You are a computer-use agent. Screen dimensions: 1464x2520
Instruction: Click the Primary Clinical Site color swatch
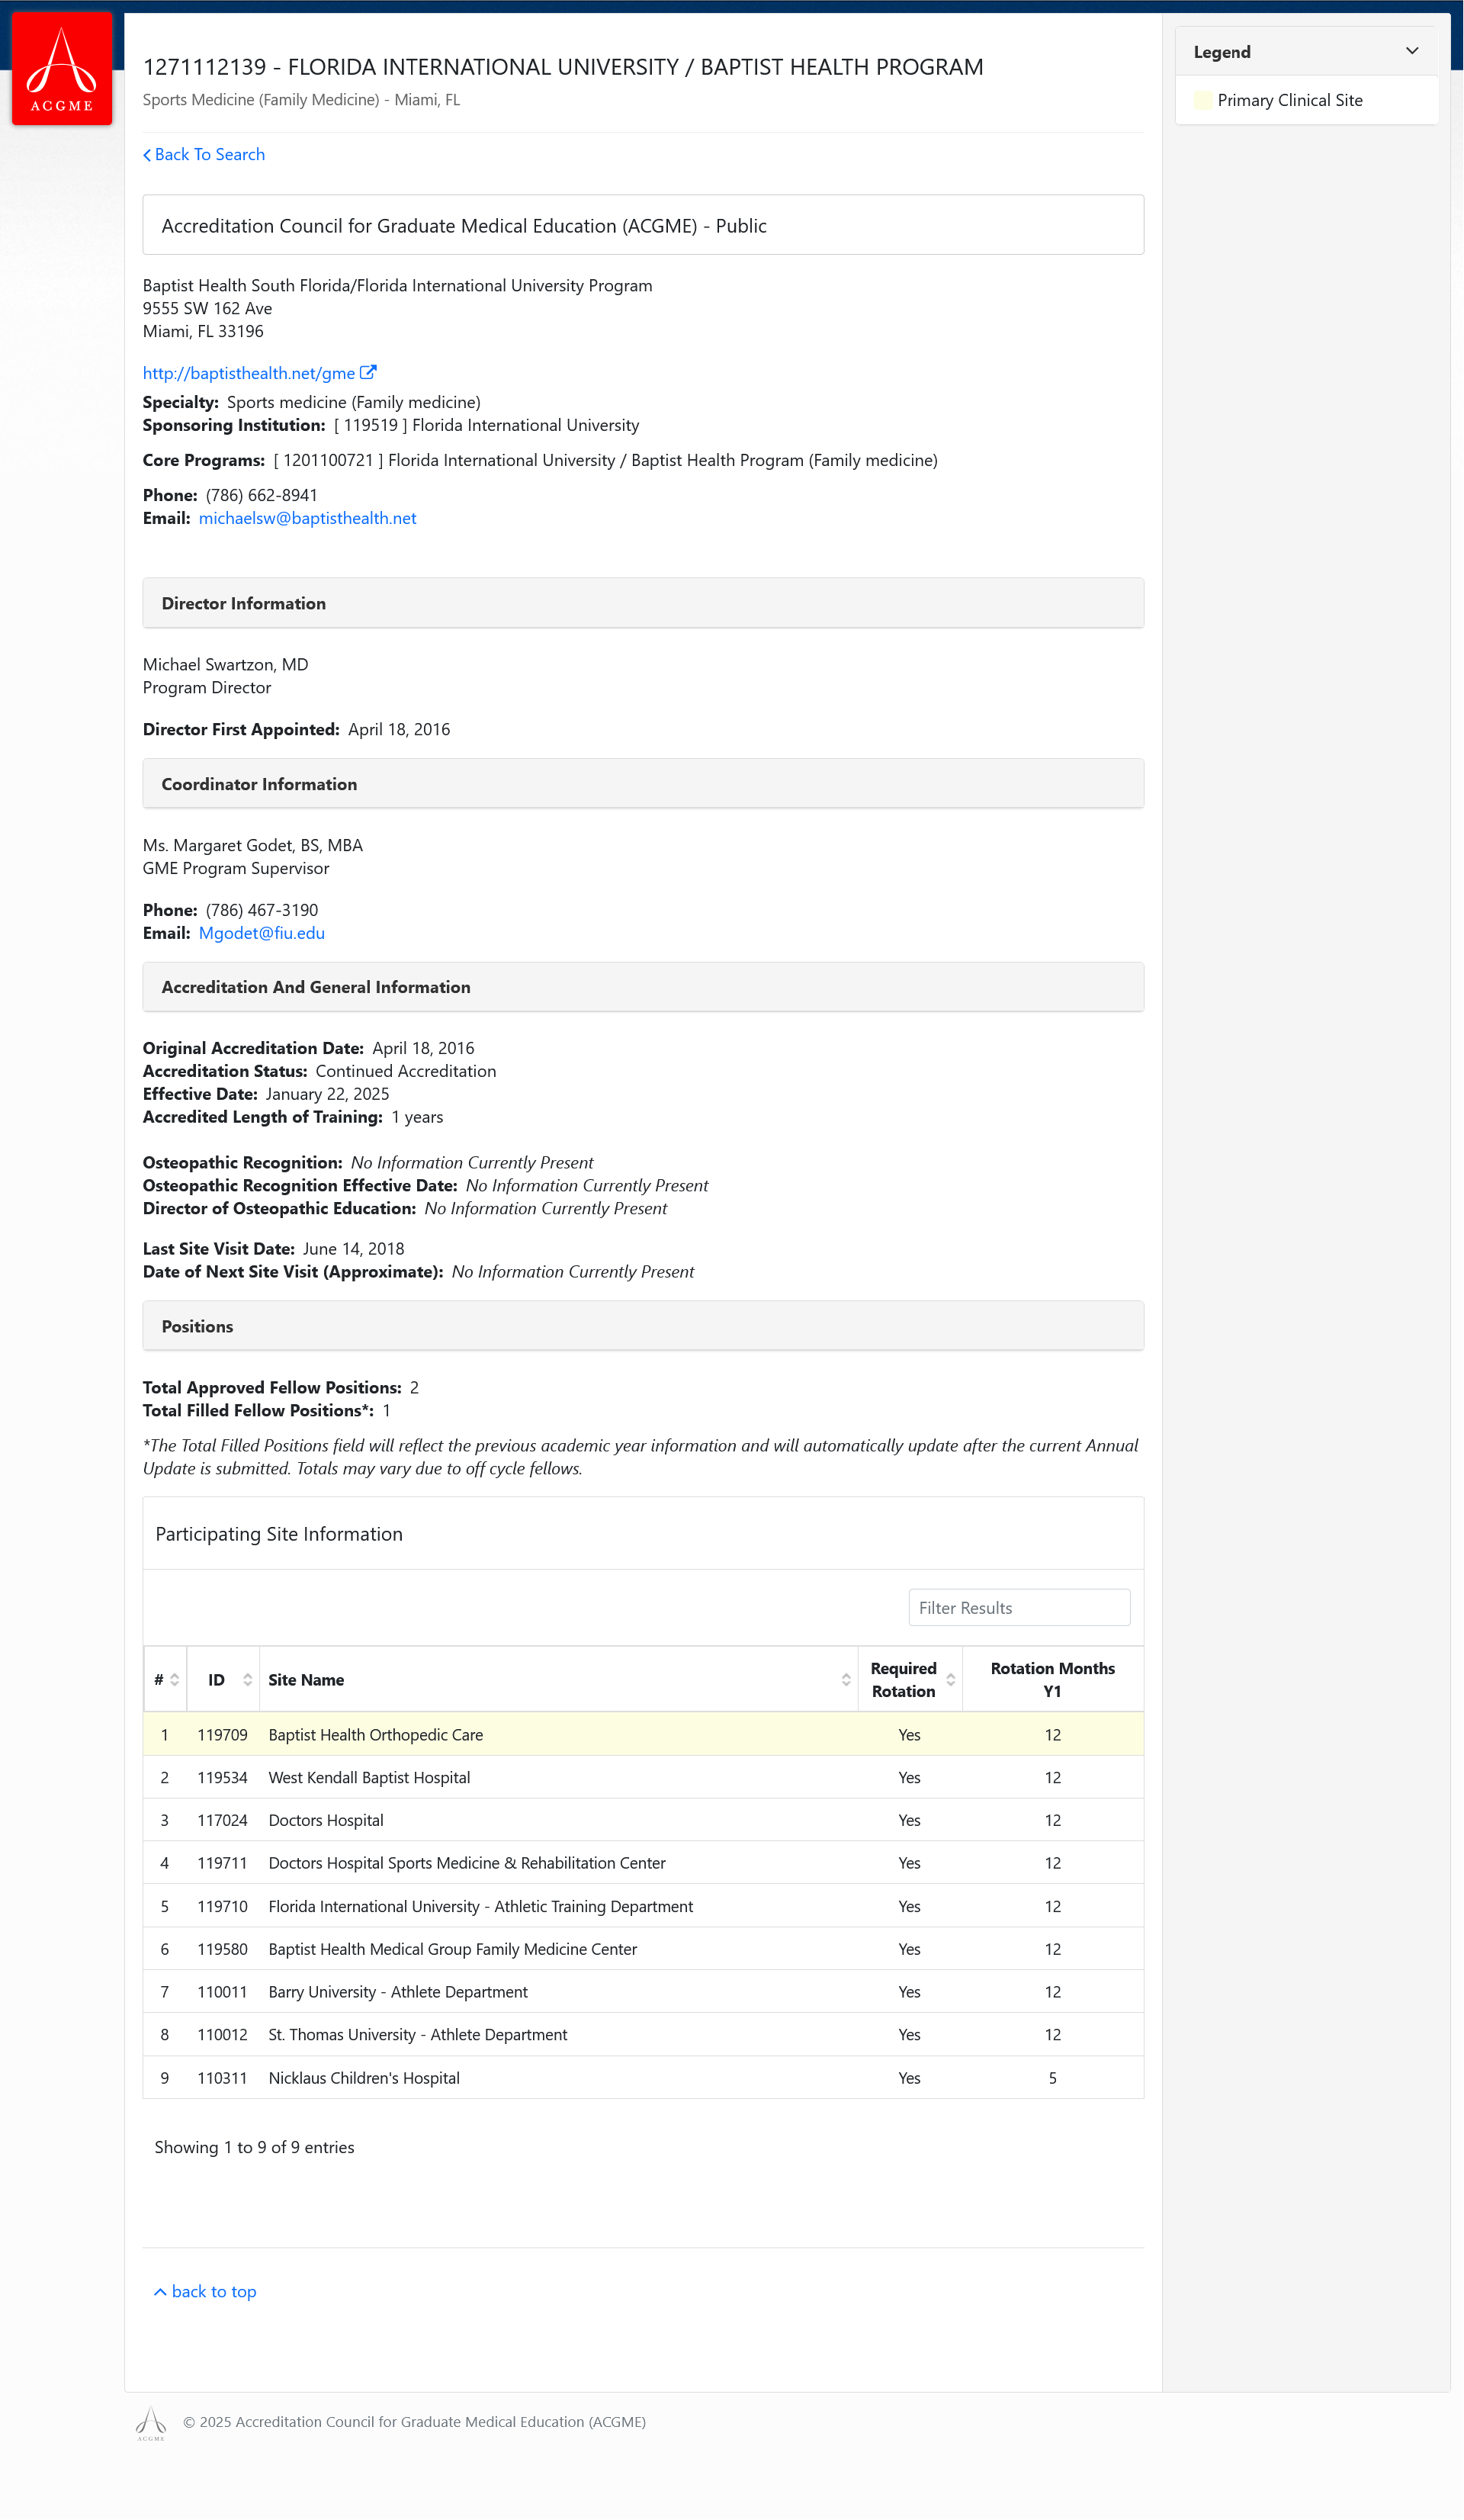coord(1202,100)
